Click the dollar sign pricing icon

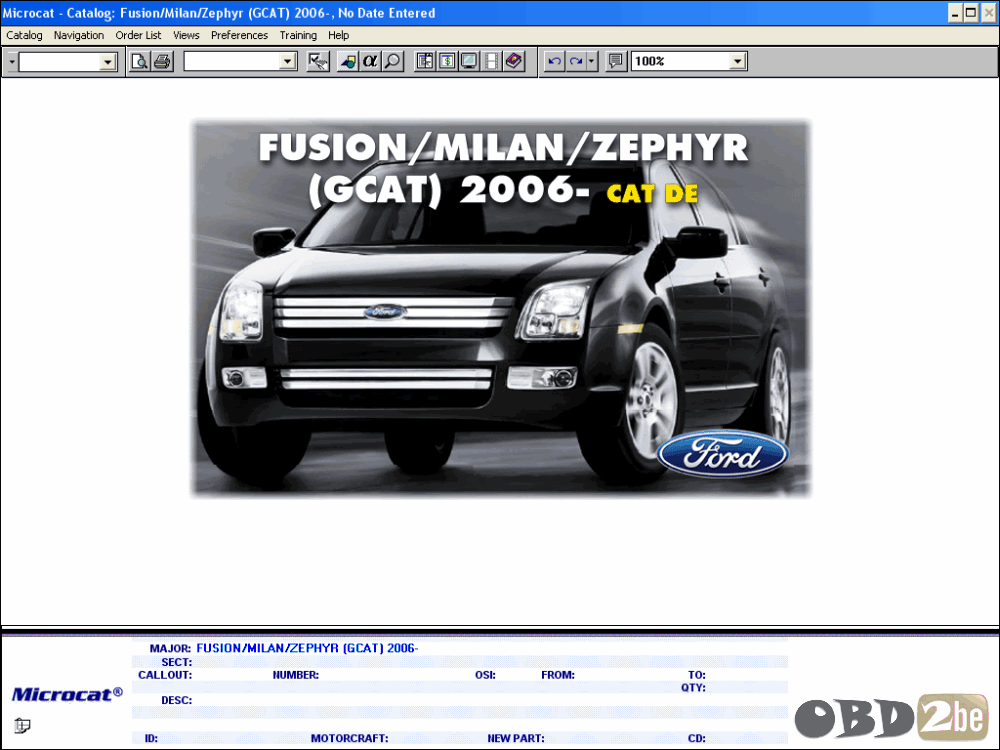pyautogui.click(x=447, y=61)
